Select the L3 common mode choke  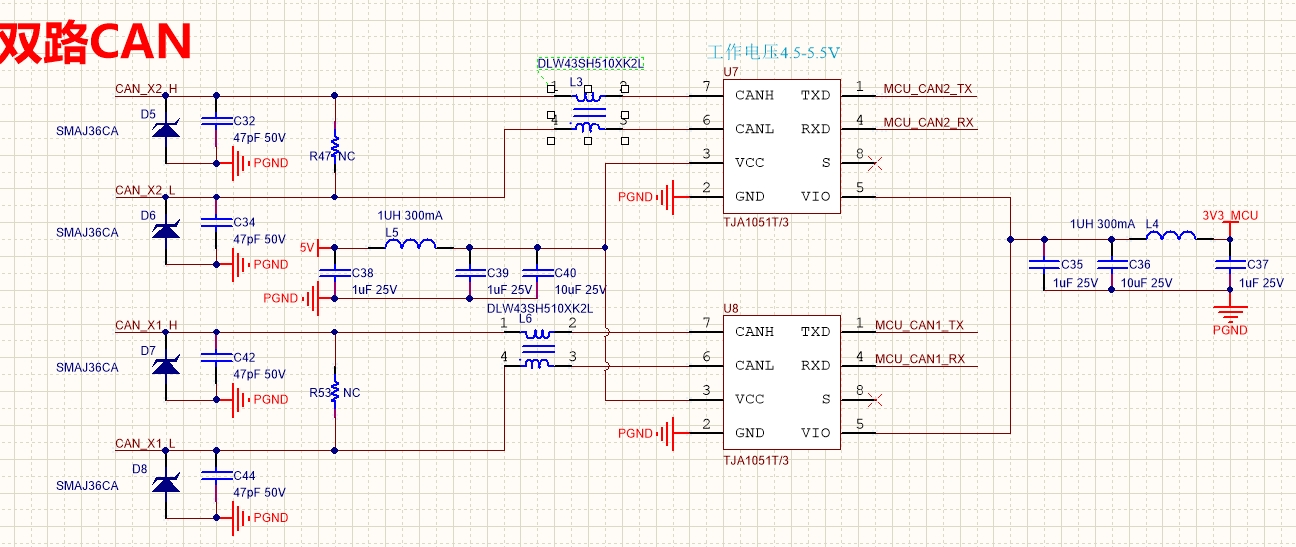coord(587,112)
